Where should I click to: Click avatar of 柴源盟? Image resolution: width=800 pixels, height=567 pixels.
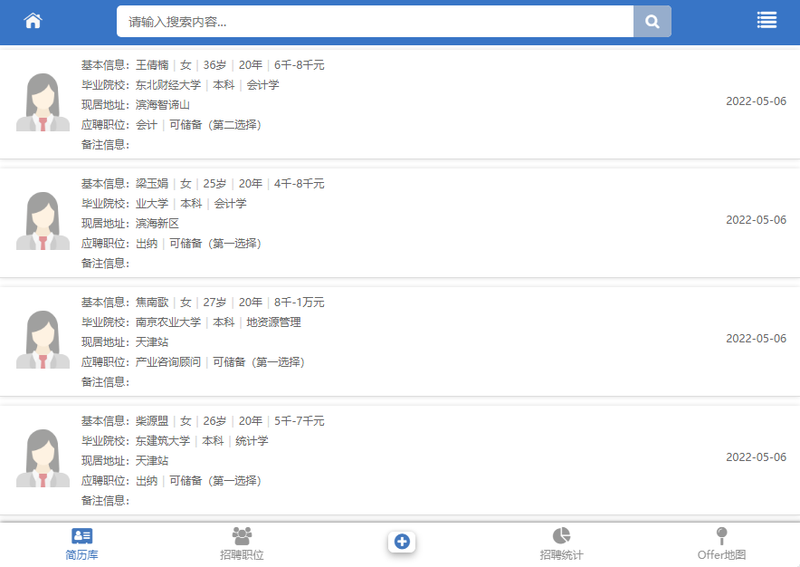(x=43, y=458)
